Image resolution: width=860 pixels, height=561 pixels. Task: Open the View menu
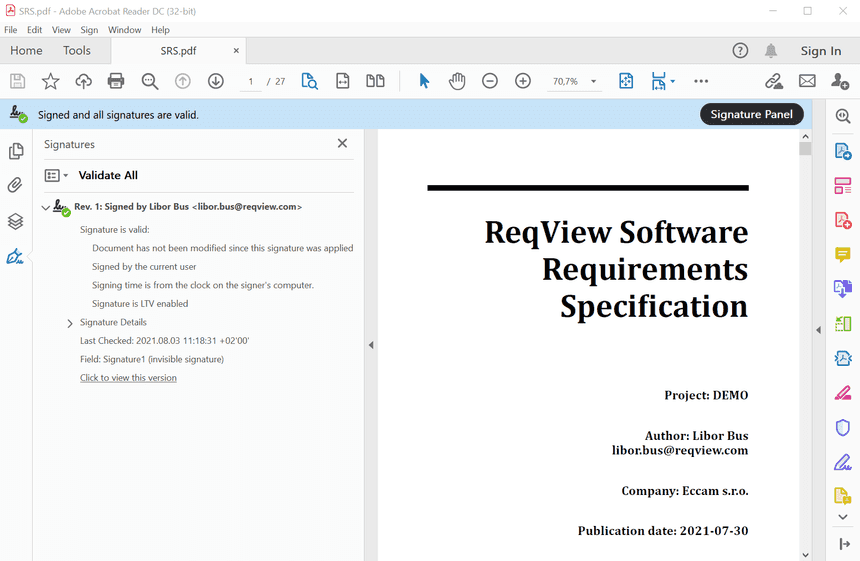point(61,30)
